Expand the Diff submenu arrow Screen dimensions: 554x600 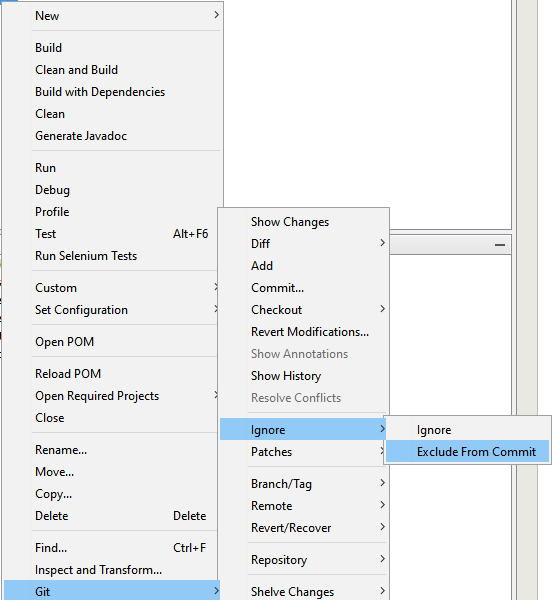(382, 243)
